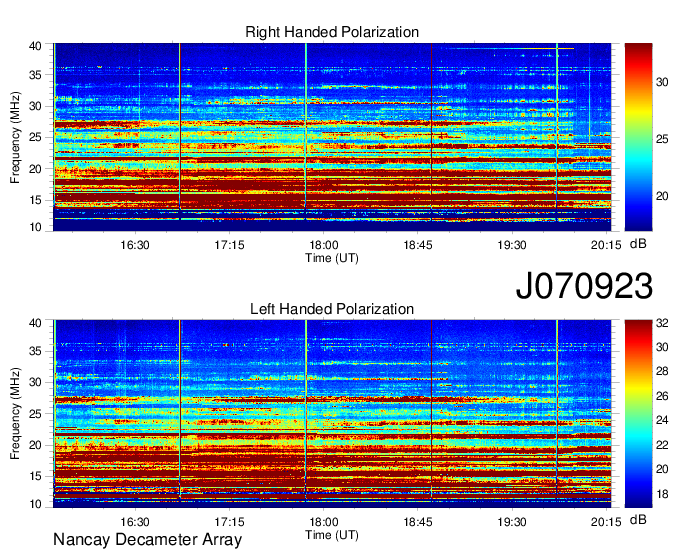
Task: Click the 25 MHz label on bottom plot axis
Action: [35, 414]
